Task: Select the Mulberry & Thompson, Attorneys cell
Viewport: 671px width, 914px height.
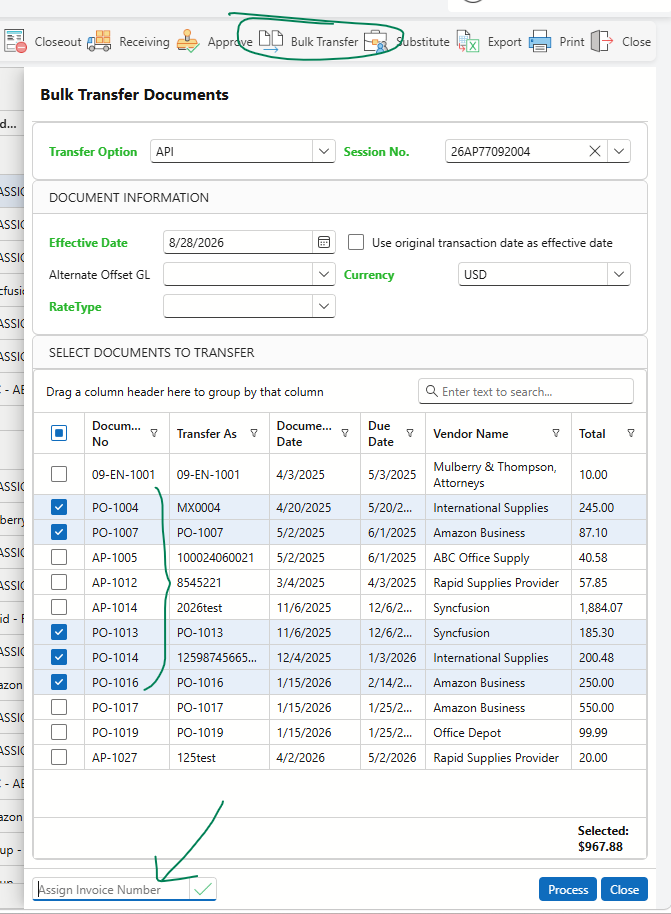Action: (498, 474)
